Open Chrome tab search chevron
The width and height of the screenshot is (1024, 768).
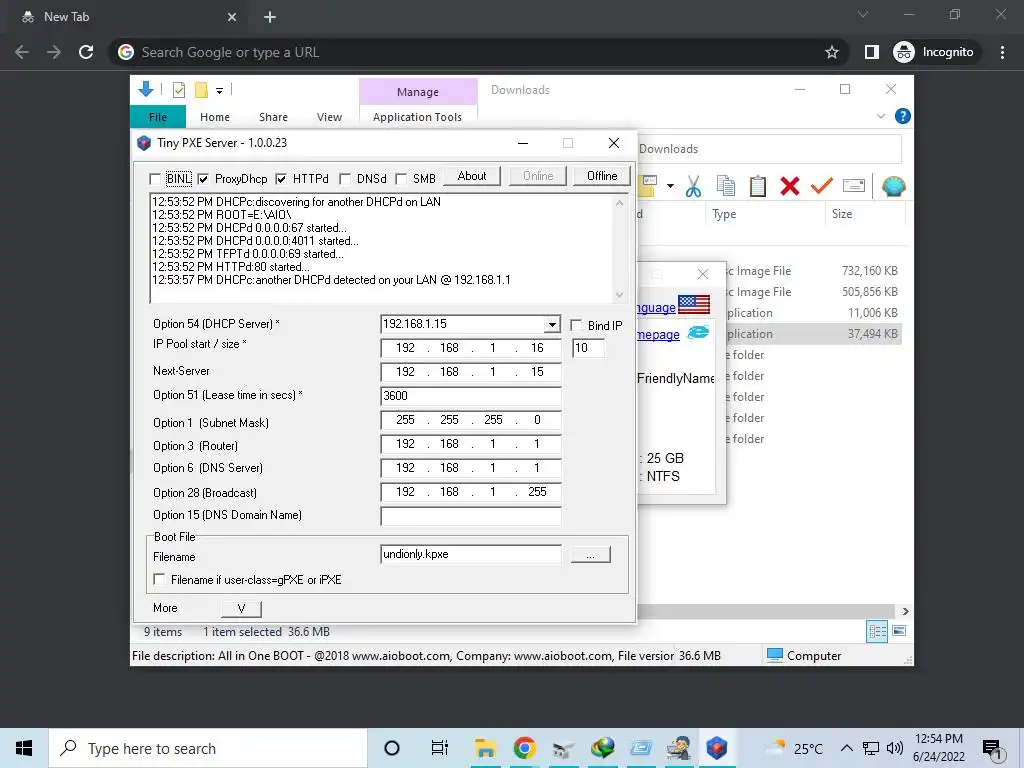coord(863,14)
